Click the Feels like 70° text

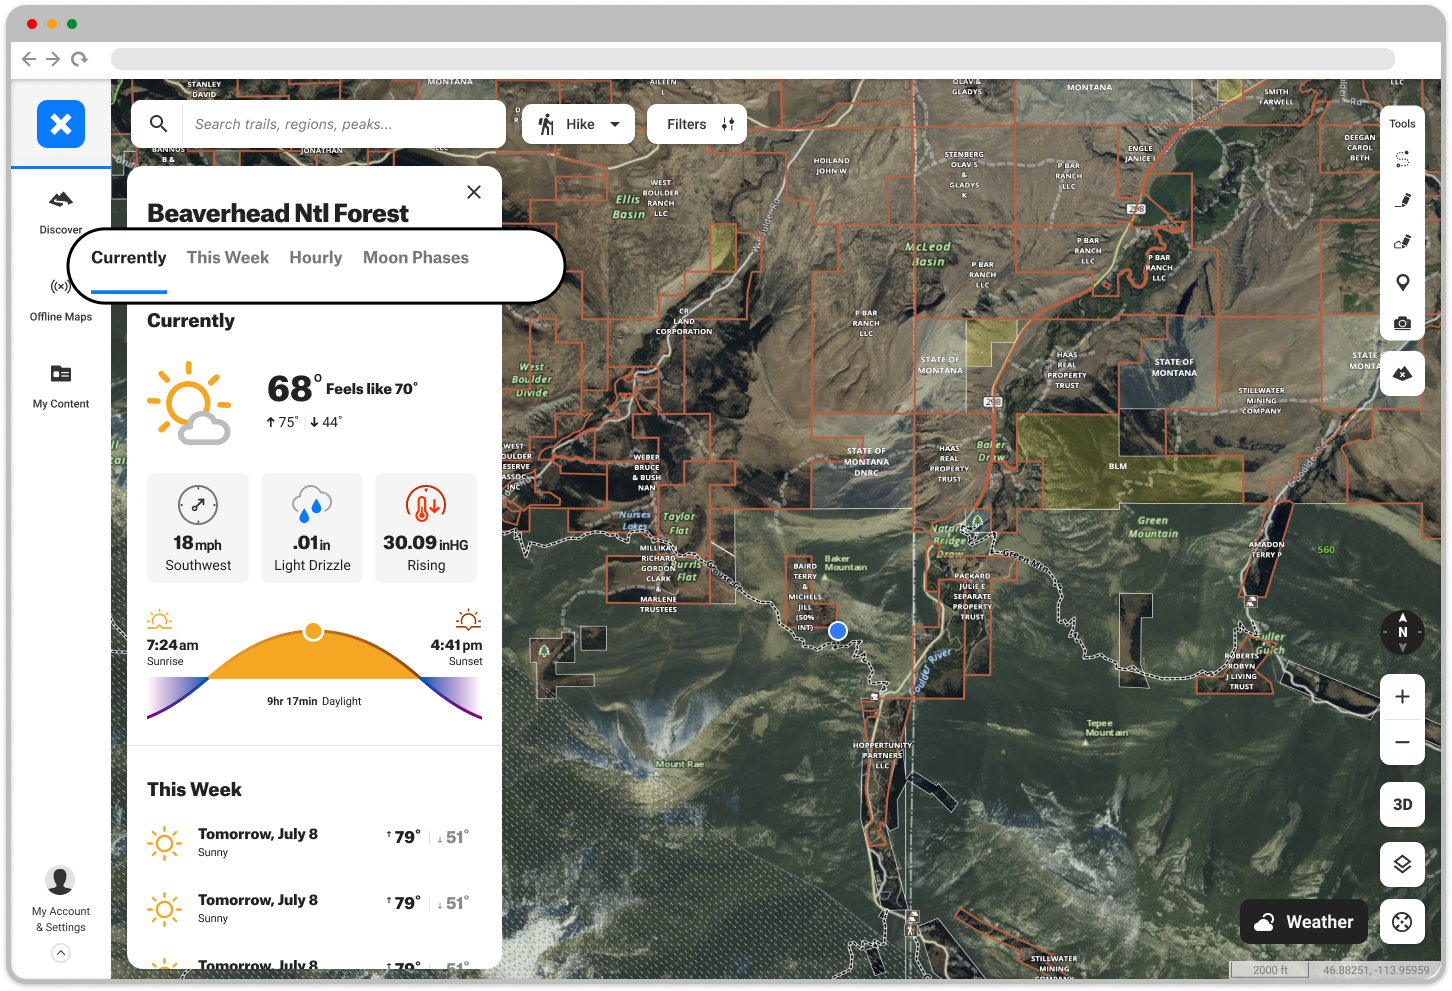(372, 389)
